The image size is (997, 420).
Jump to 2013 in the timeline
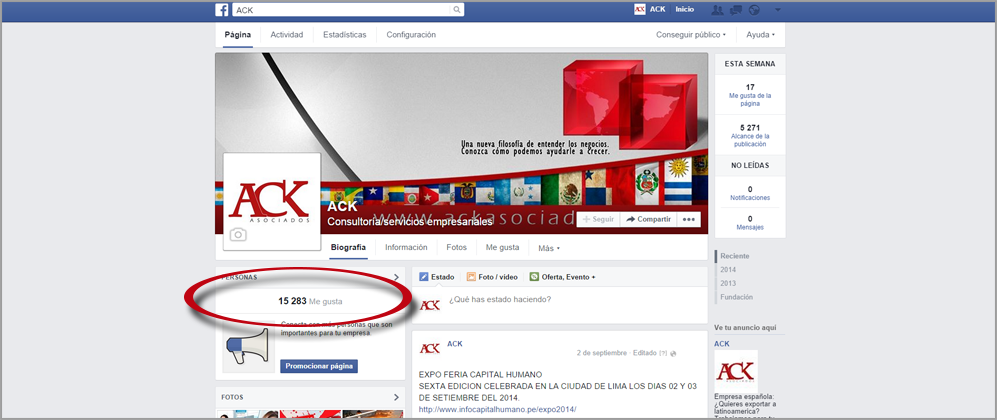tap(728, 283)
